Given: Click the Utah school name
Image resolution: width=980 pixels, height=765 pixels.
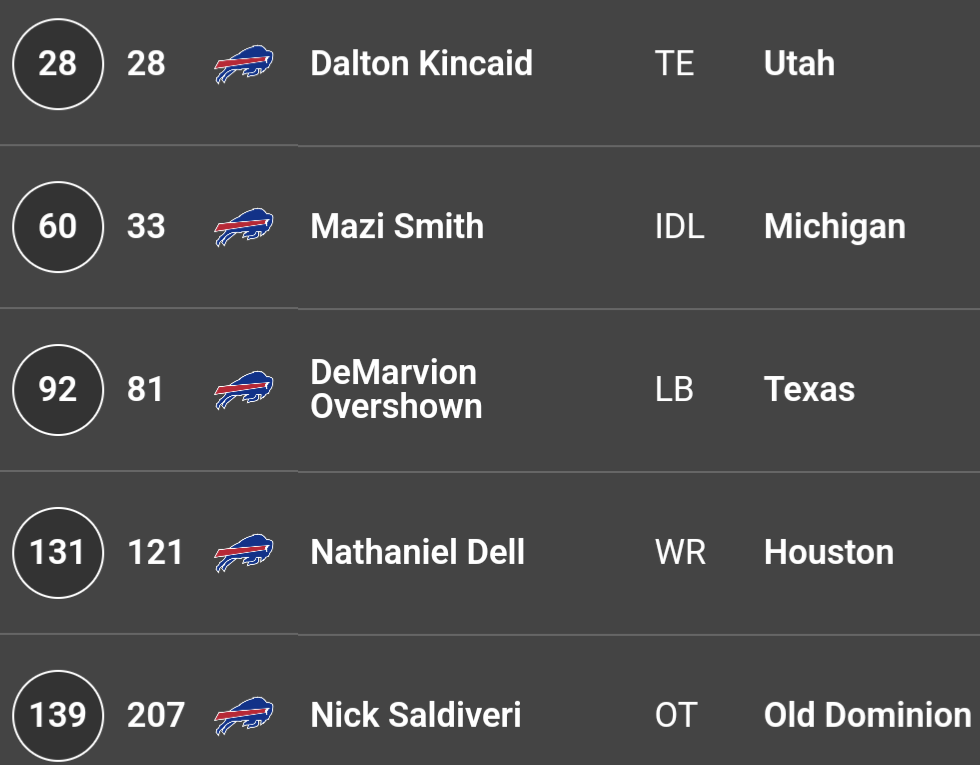Looking at the screenshot, I should point(799,64).
